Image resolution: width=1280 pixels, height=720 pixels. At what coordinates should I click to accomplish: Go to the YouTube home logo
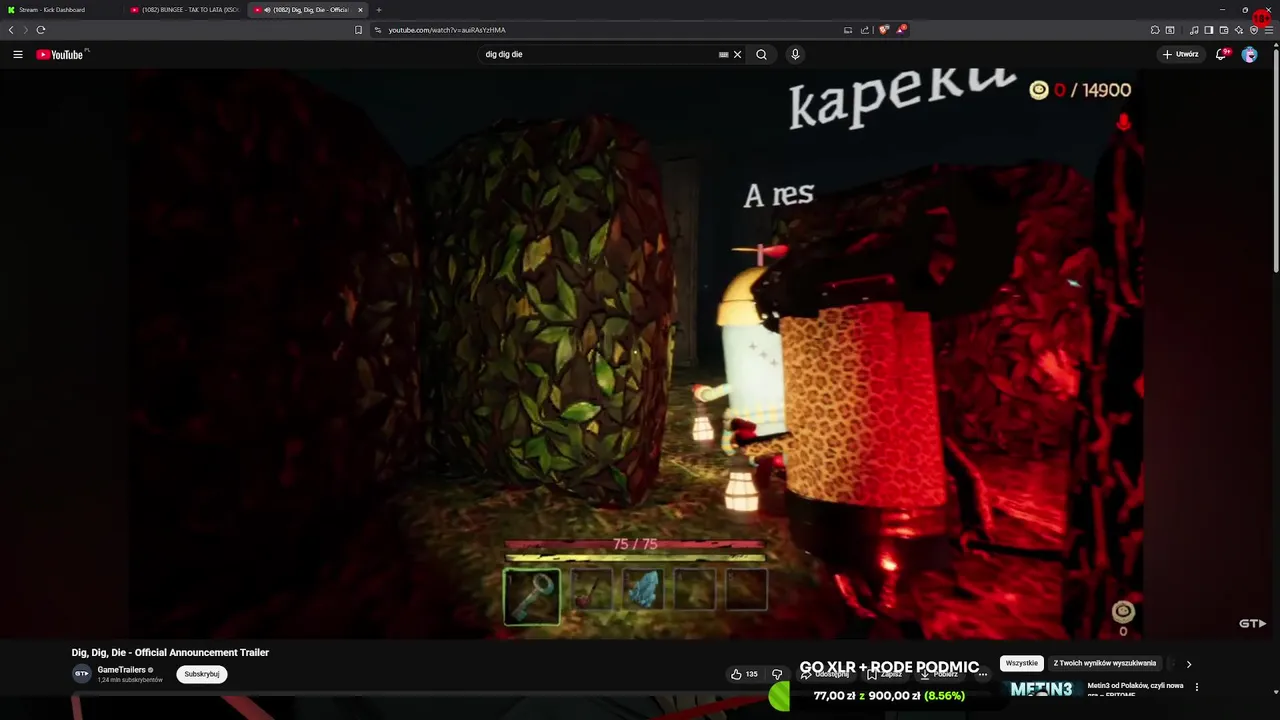60,55
